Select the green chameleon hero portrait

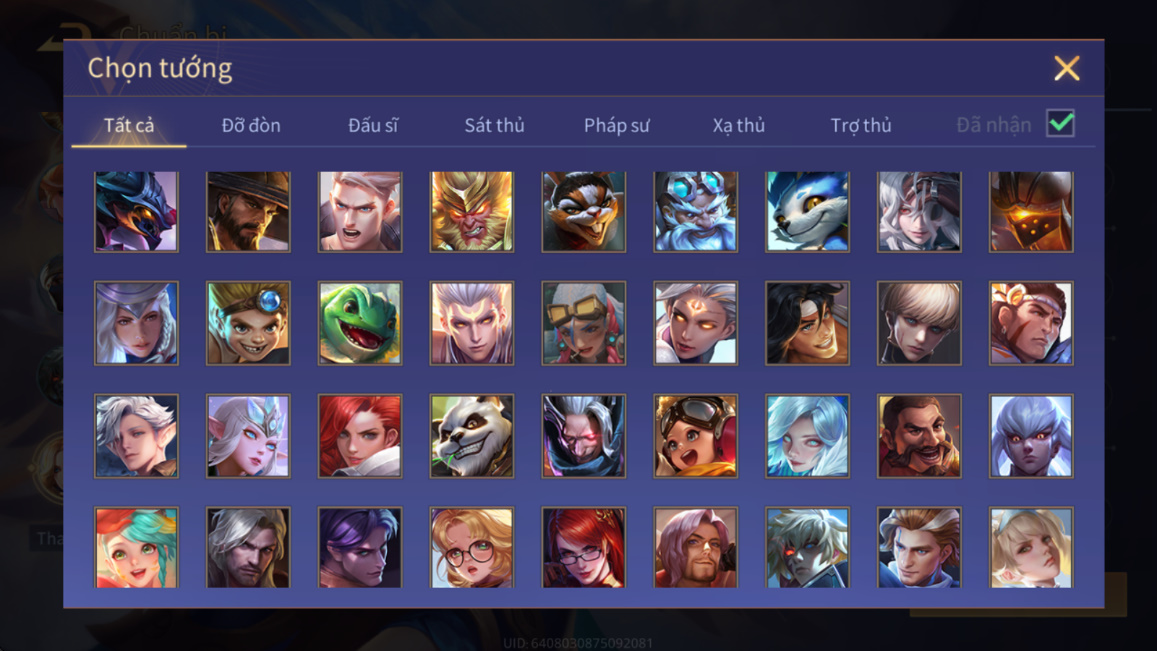(360, 323)
